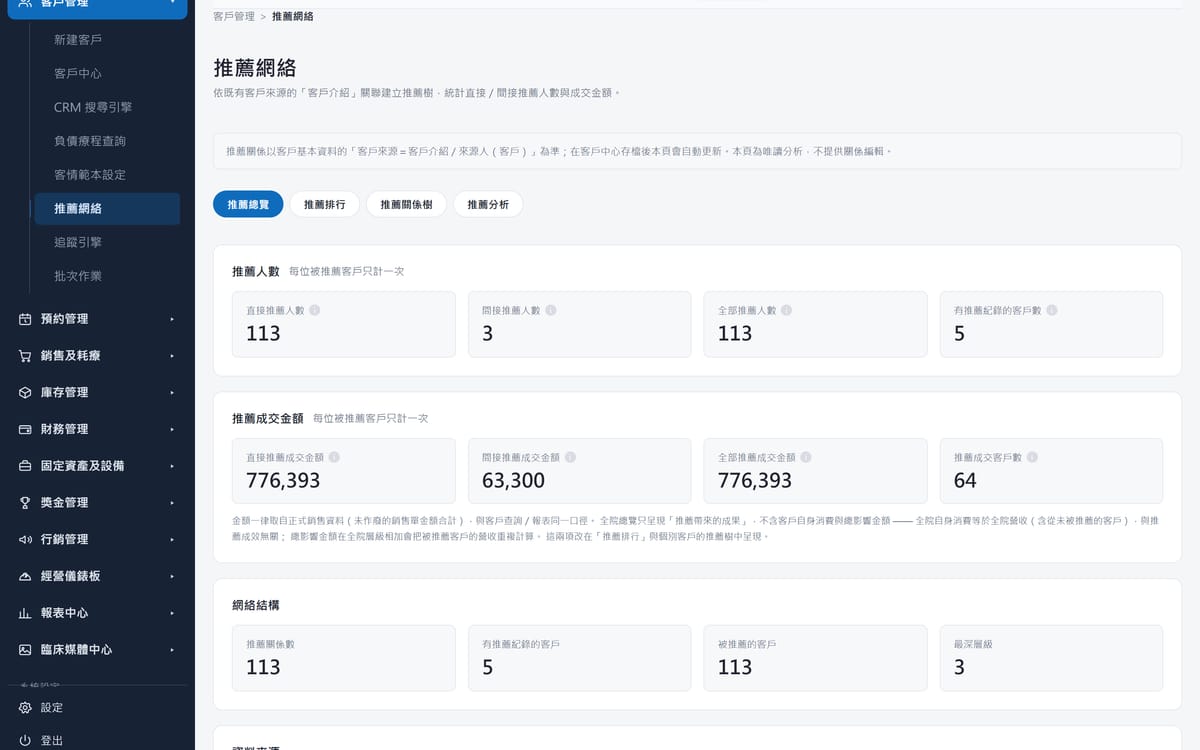Click the 行銷管理 megaphone icon
Screen dimensions: 1200x750
[25, 539]
